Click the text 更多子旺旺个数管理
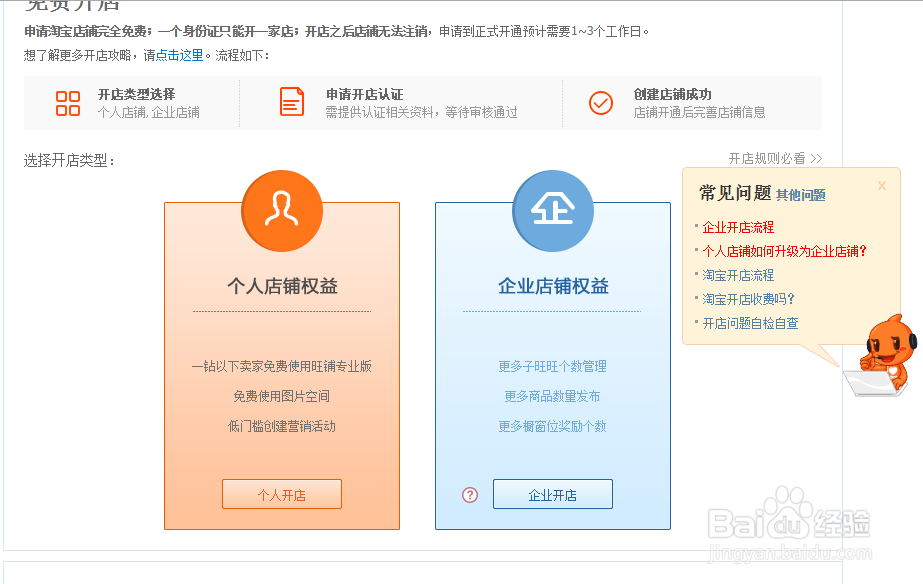923x584 pixels. 553,366
